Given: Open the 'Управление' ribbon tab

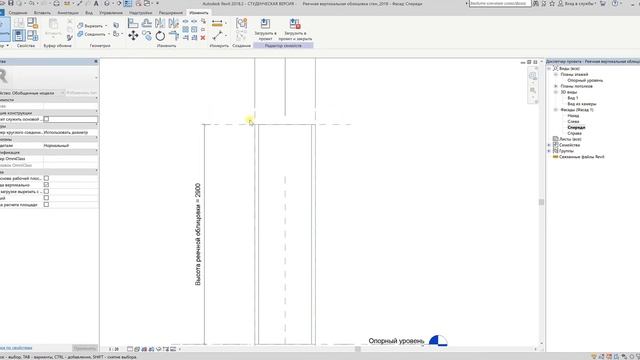Looking at the screenshot, I should [x=111, y=13].
